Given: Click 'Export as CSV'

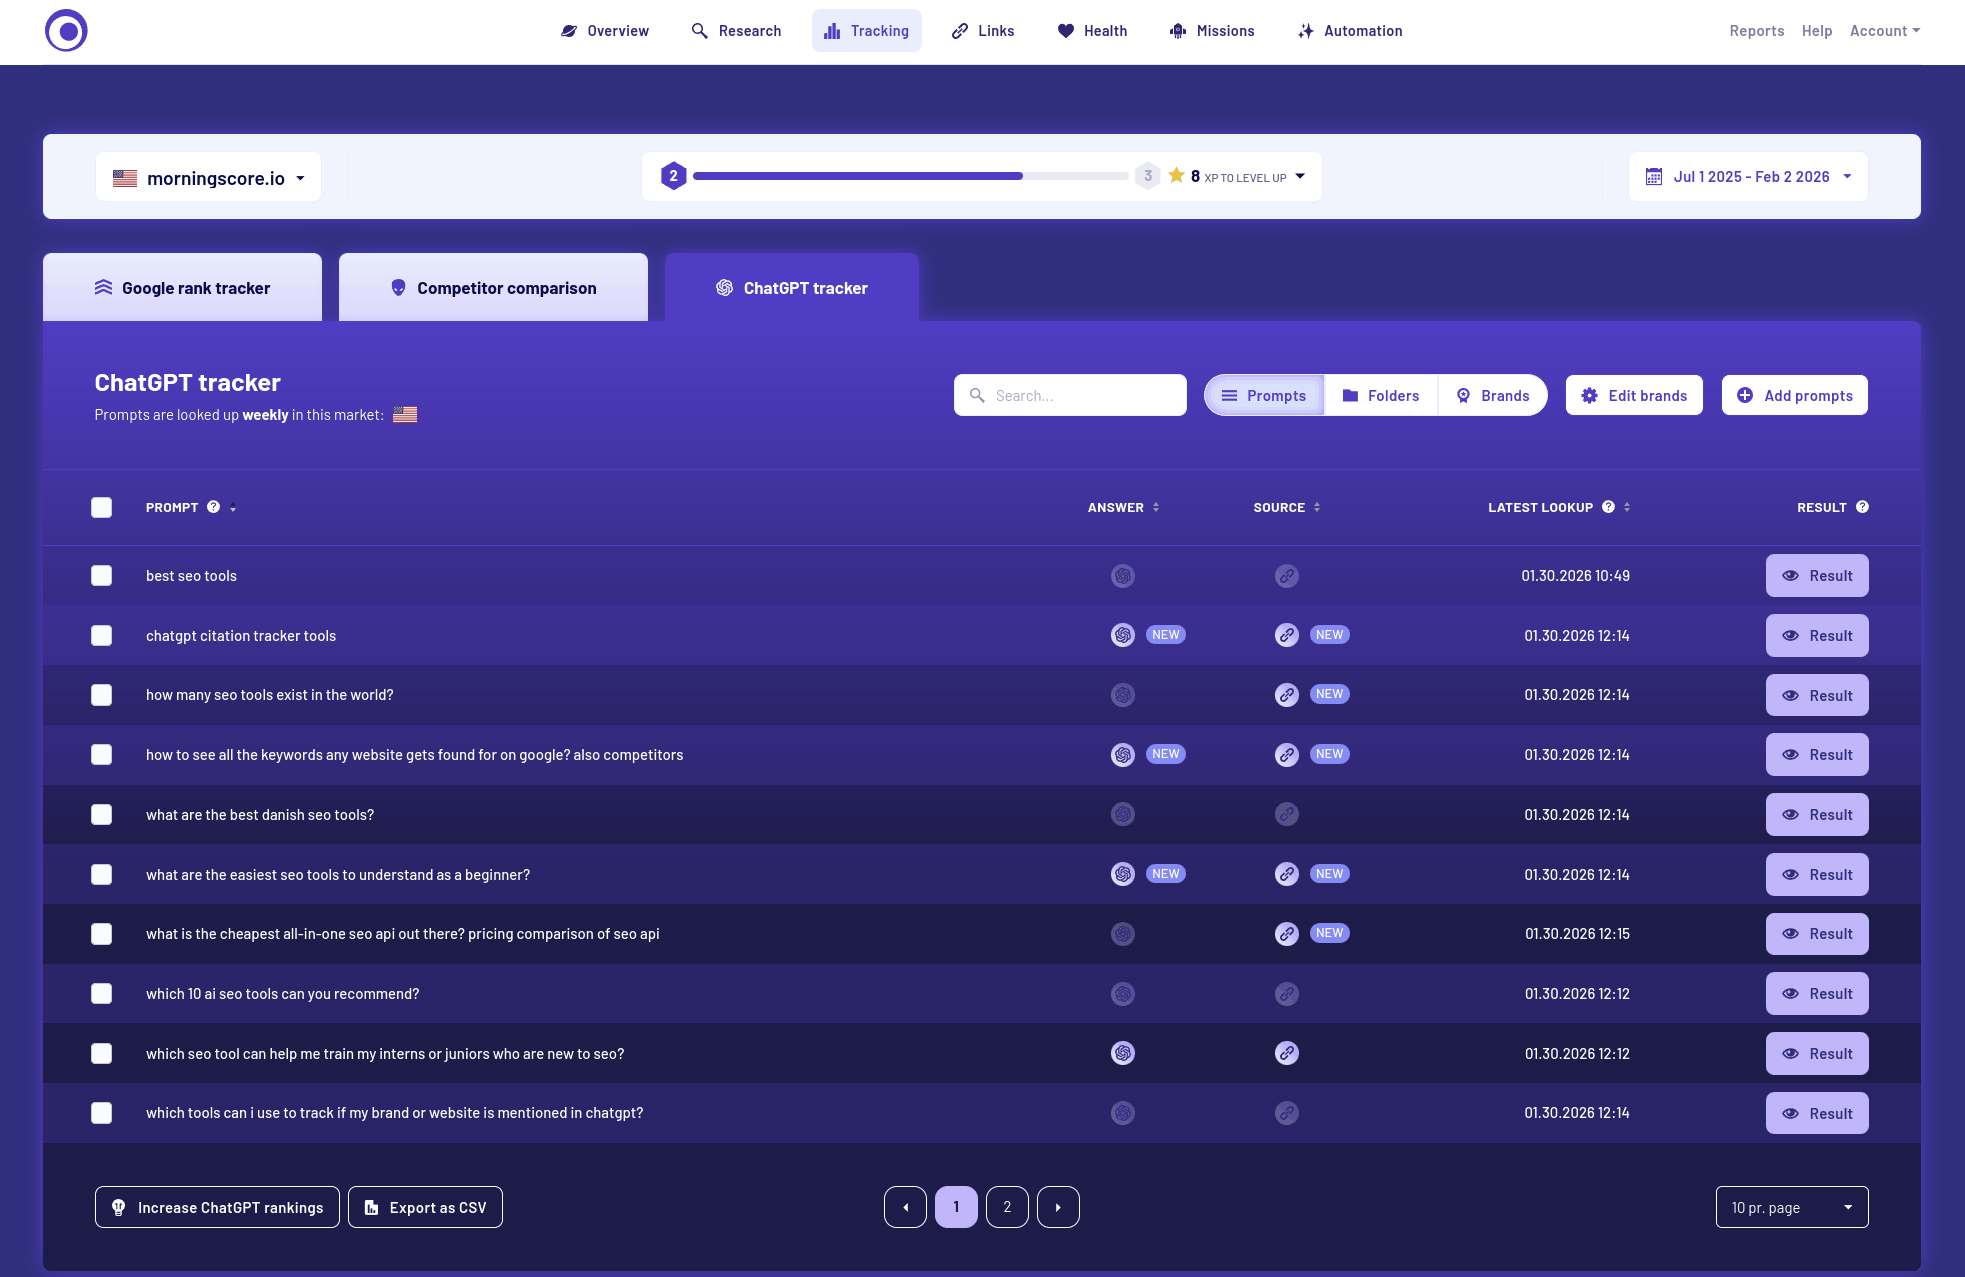Looking at the screenshot, I should 424,1207.
